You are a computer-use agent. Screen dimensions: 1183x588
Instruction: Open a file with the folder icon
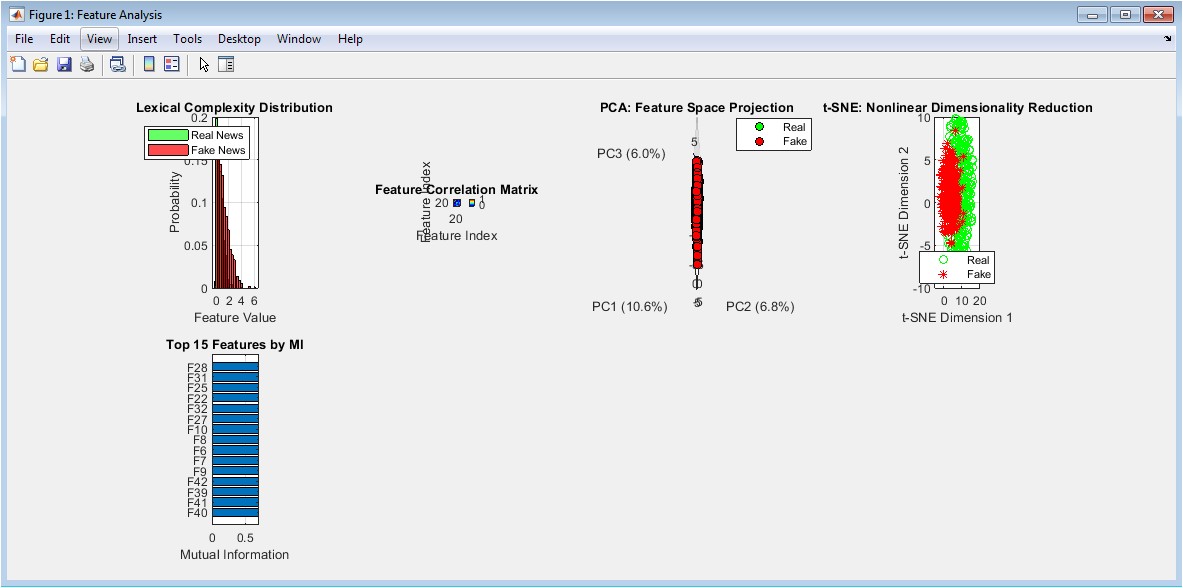tap(41, 65)
